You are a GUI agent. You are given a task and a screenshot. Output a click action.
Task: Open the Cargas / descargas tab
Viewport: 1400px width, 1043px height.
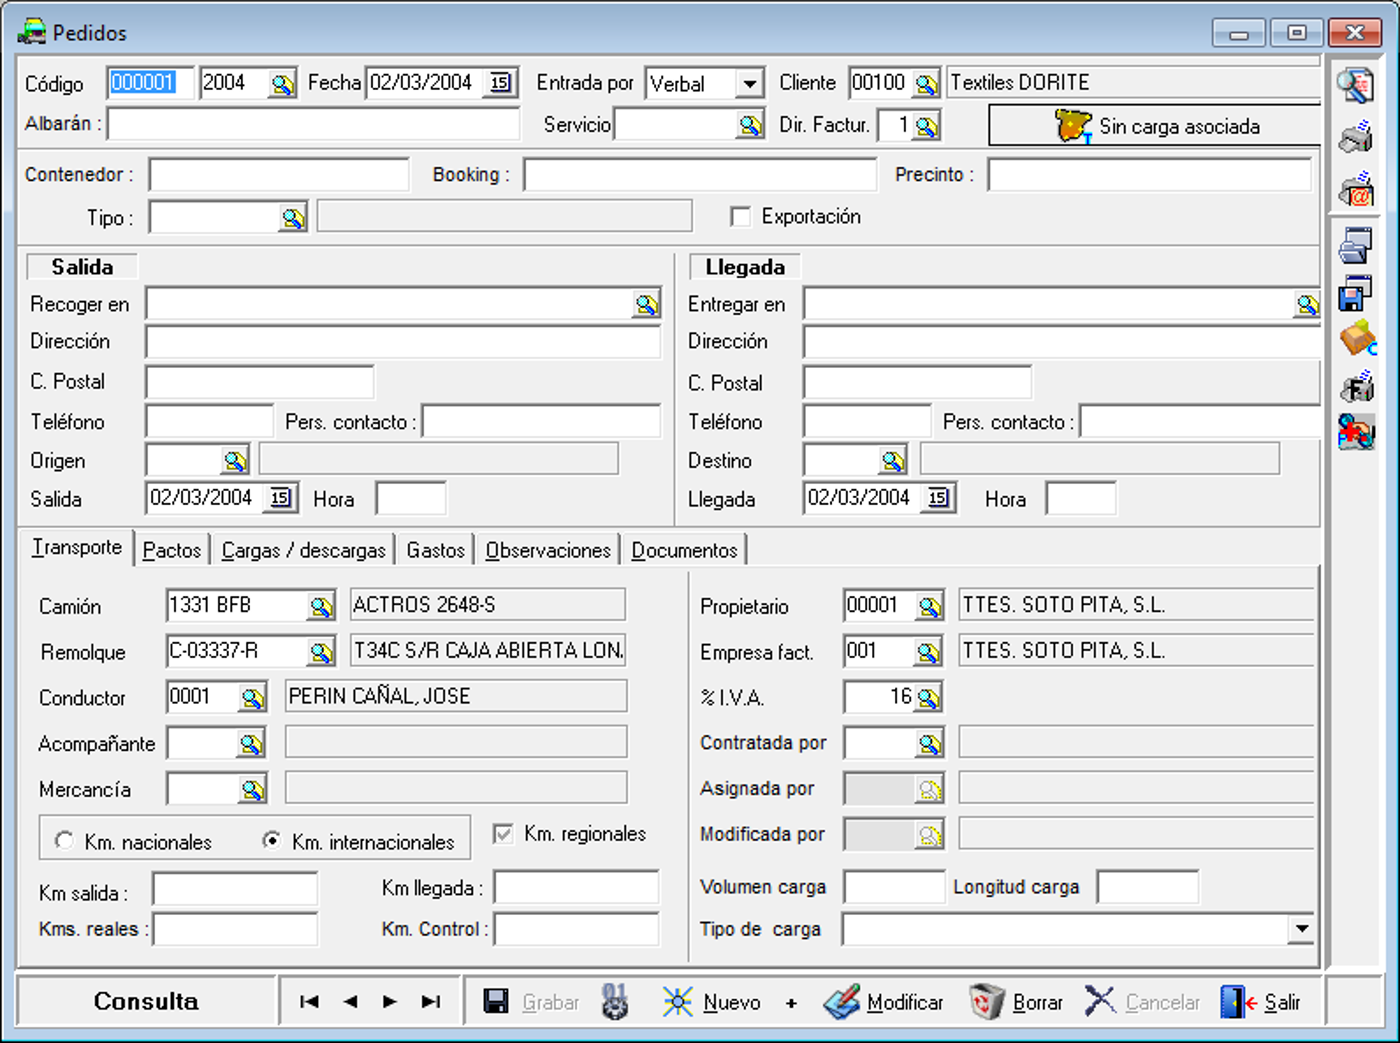(x=303, y=550)
